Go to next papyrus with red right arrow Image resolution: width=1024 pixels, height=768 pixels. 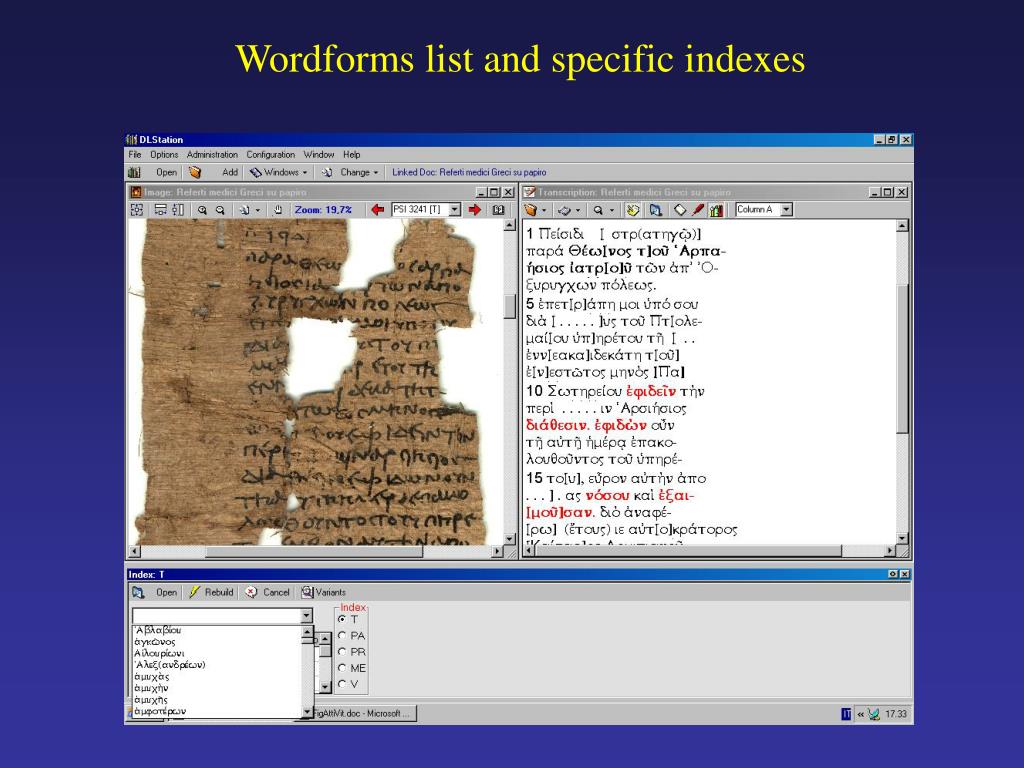pos(475,210)
